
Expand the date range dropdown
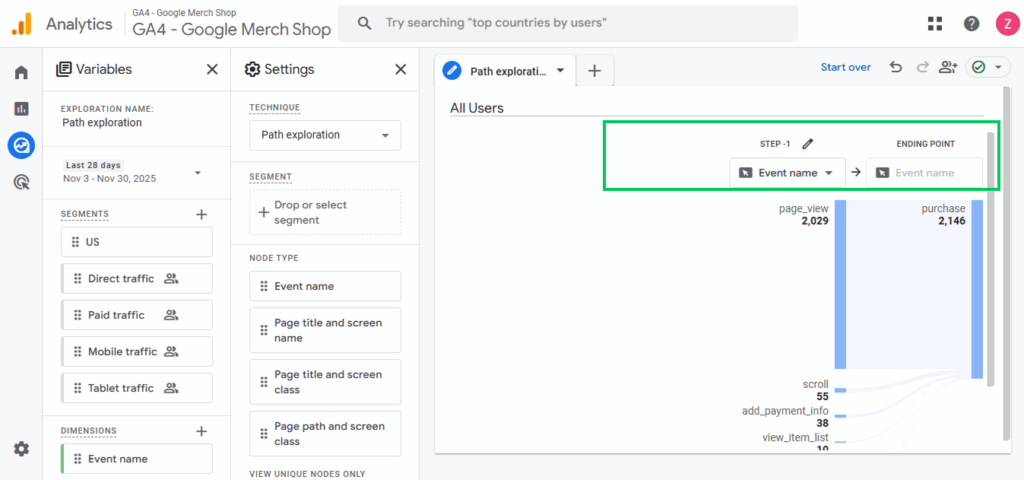coord(197,172)
